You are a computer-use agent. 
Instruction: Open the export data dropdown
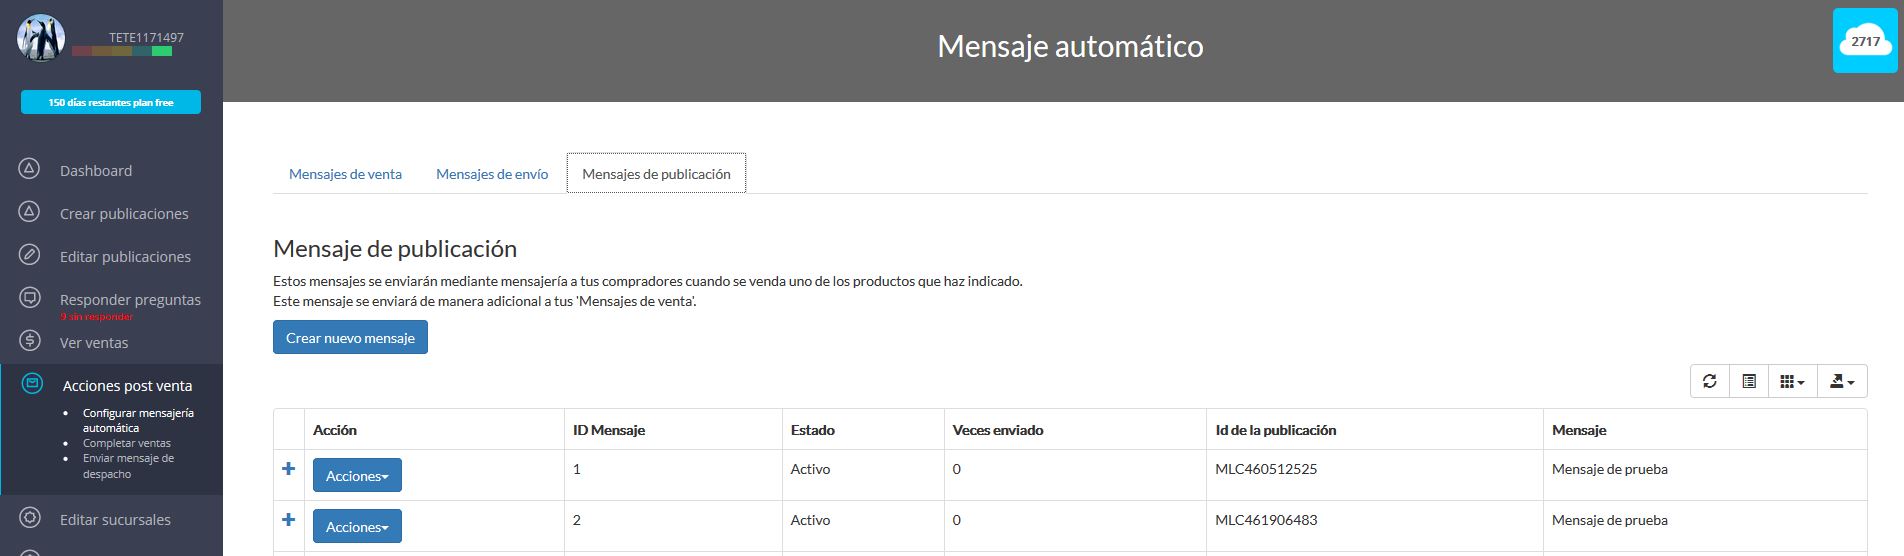[1842, 381]
